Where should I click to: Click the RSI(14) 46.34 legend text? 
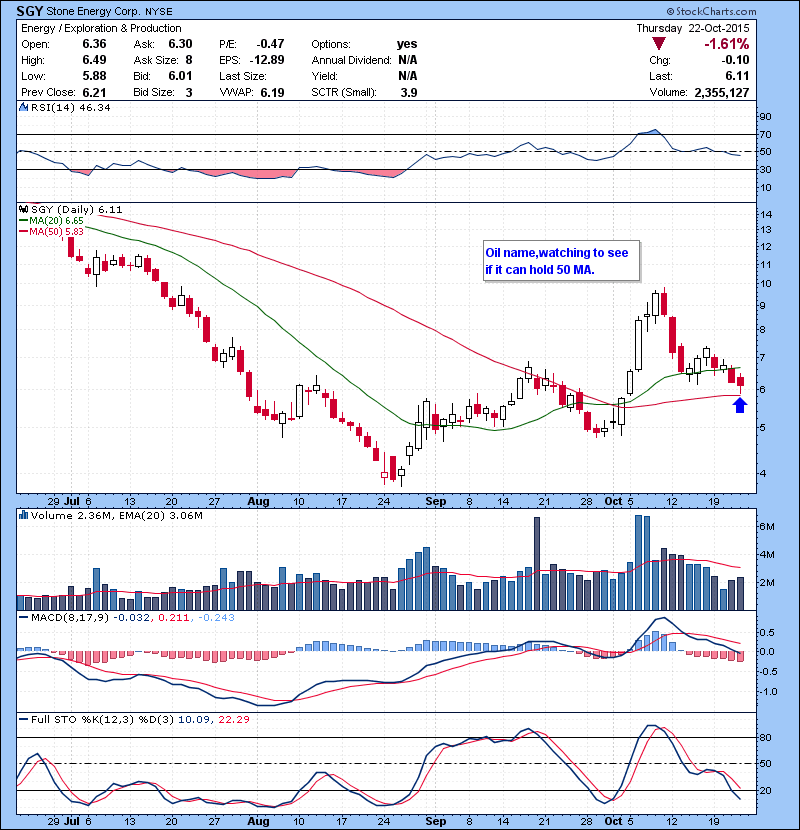coord(70,107)
